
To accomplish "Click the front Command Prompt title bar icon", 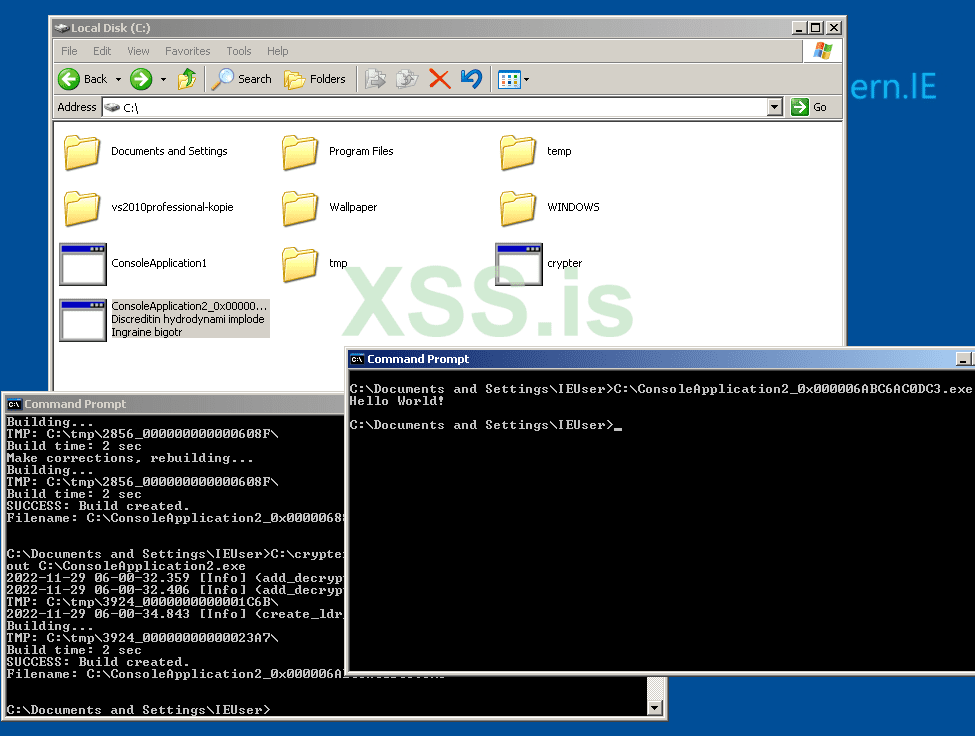I will pyautogui.click(x=357, y=359).
